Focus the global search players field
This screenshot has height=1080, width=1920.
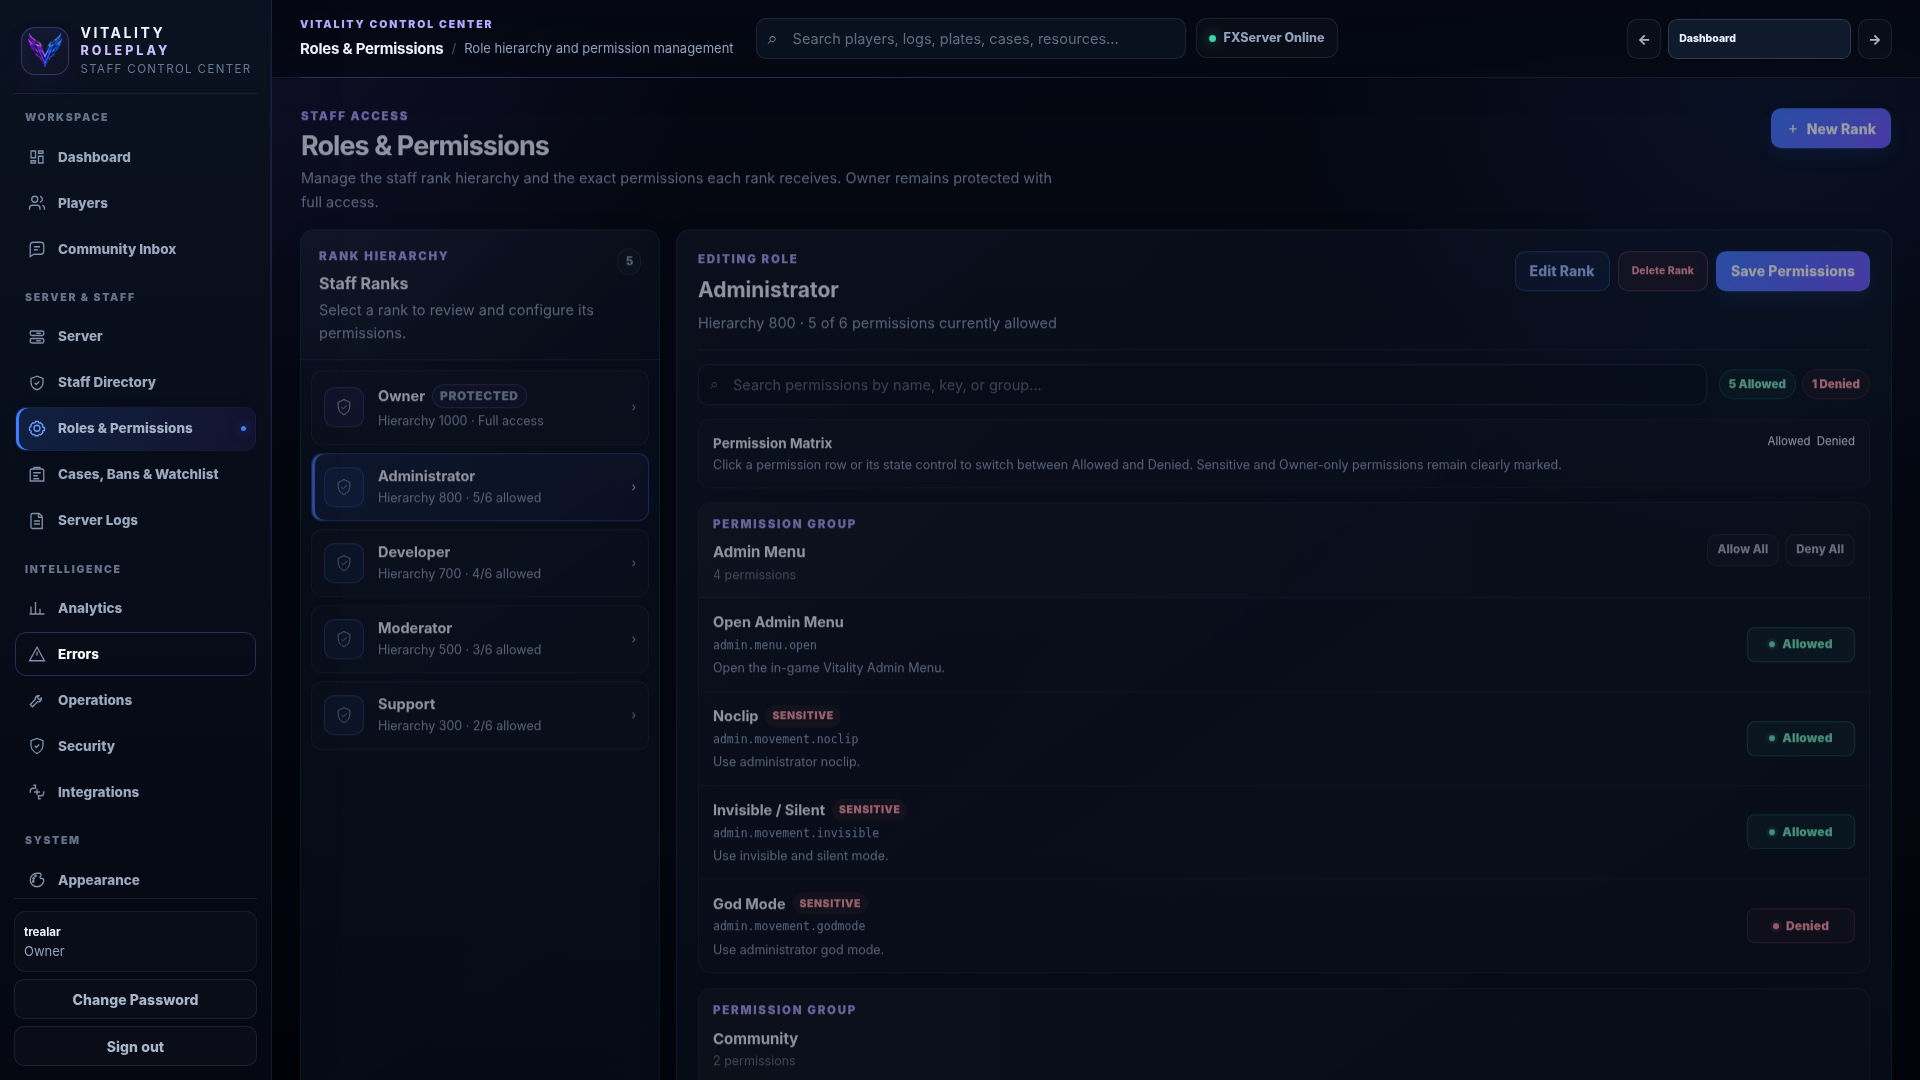(x=970, y=39)
